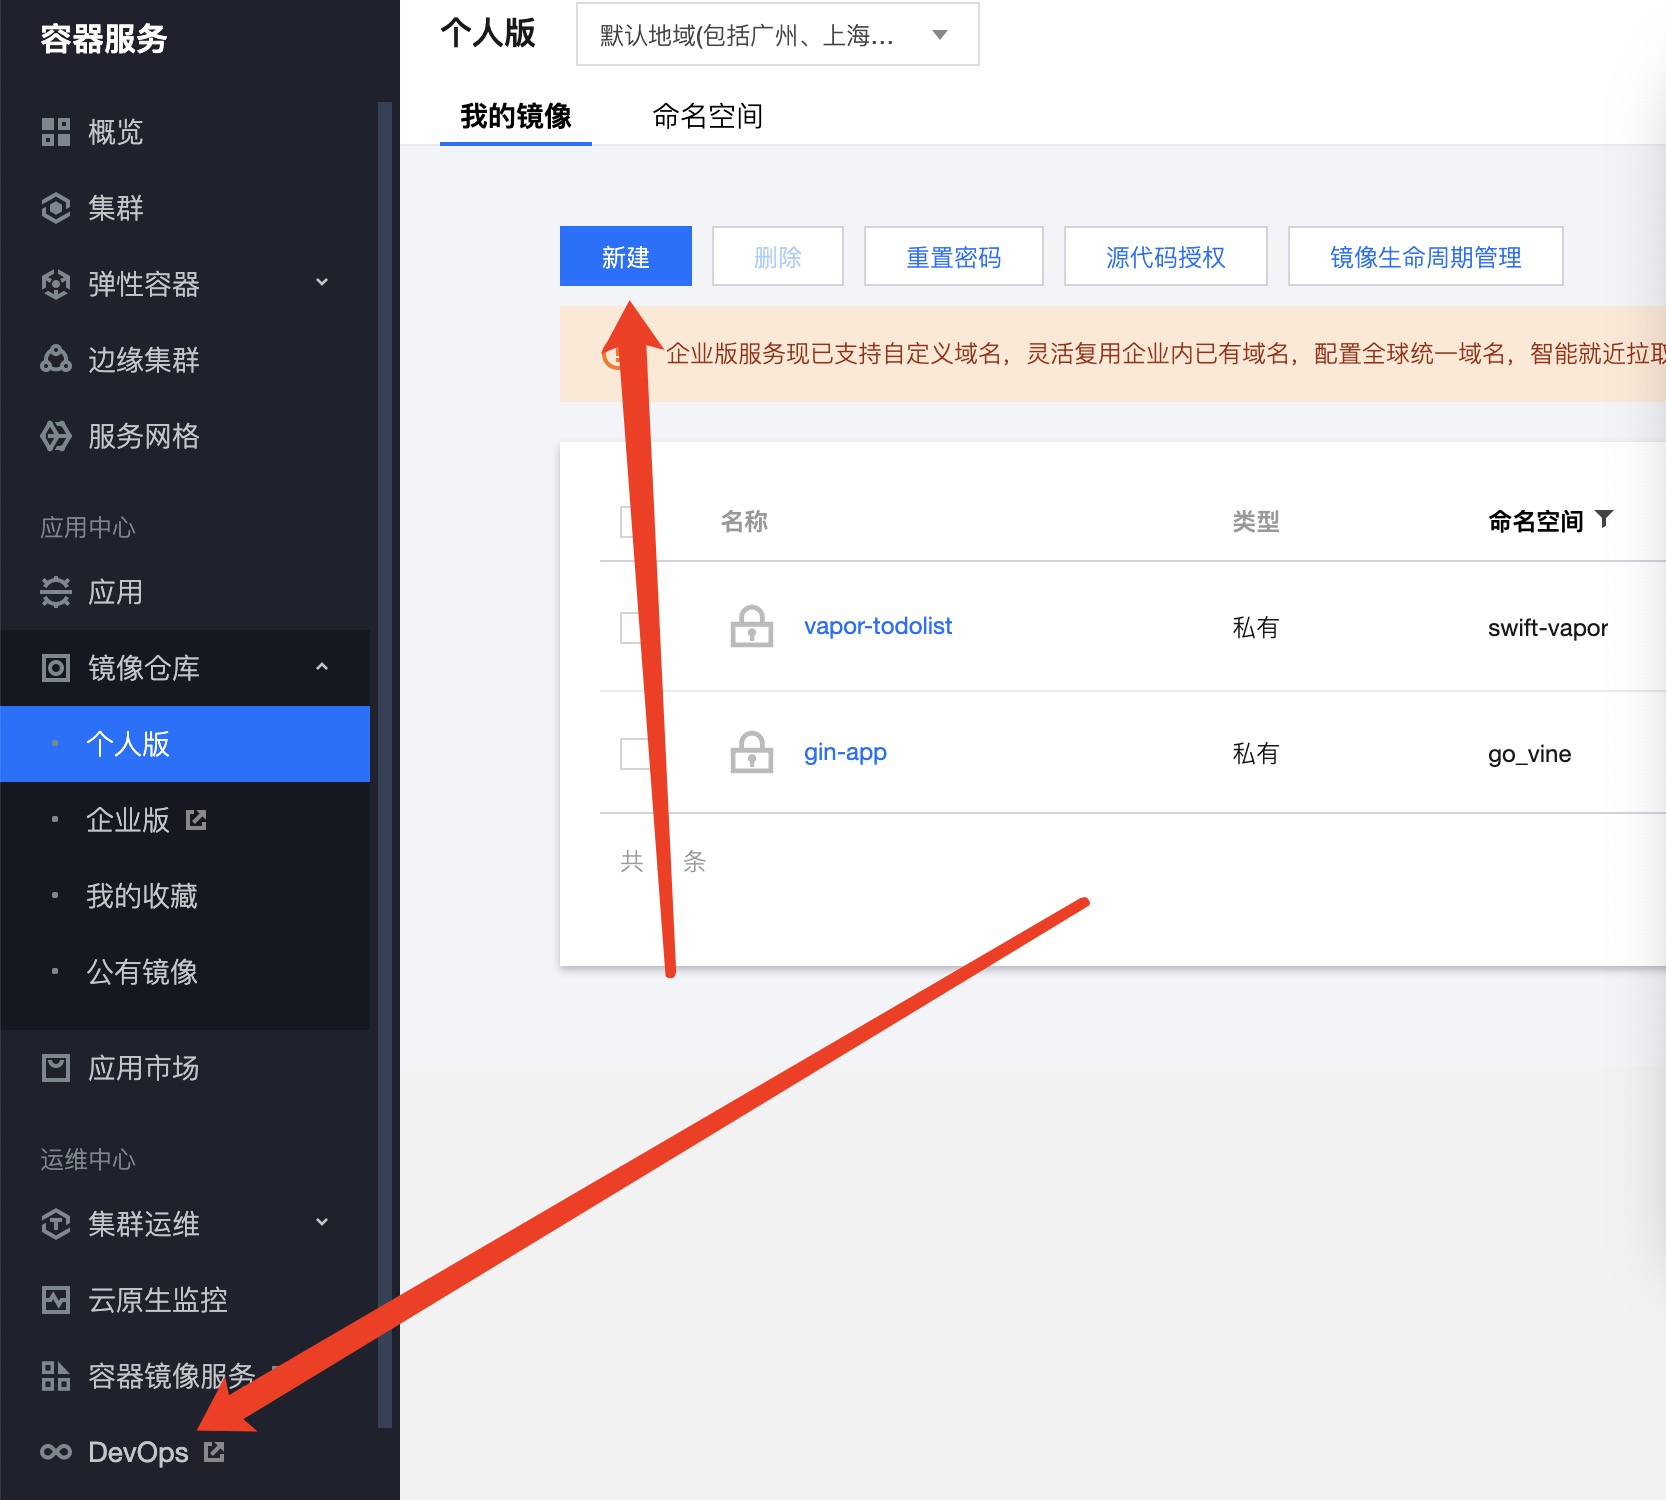Viewport: 1666px width, 1500px height.
Task: Switch to the 命名空间 tab
Action: click(x=707, y=117)
